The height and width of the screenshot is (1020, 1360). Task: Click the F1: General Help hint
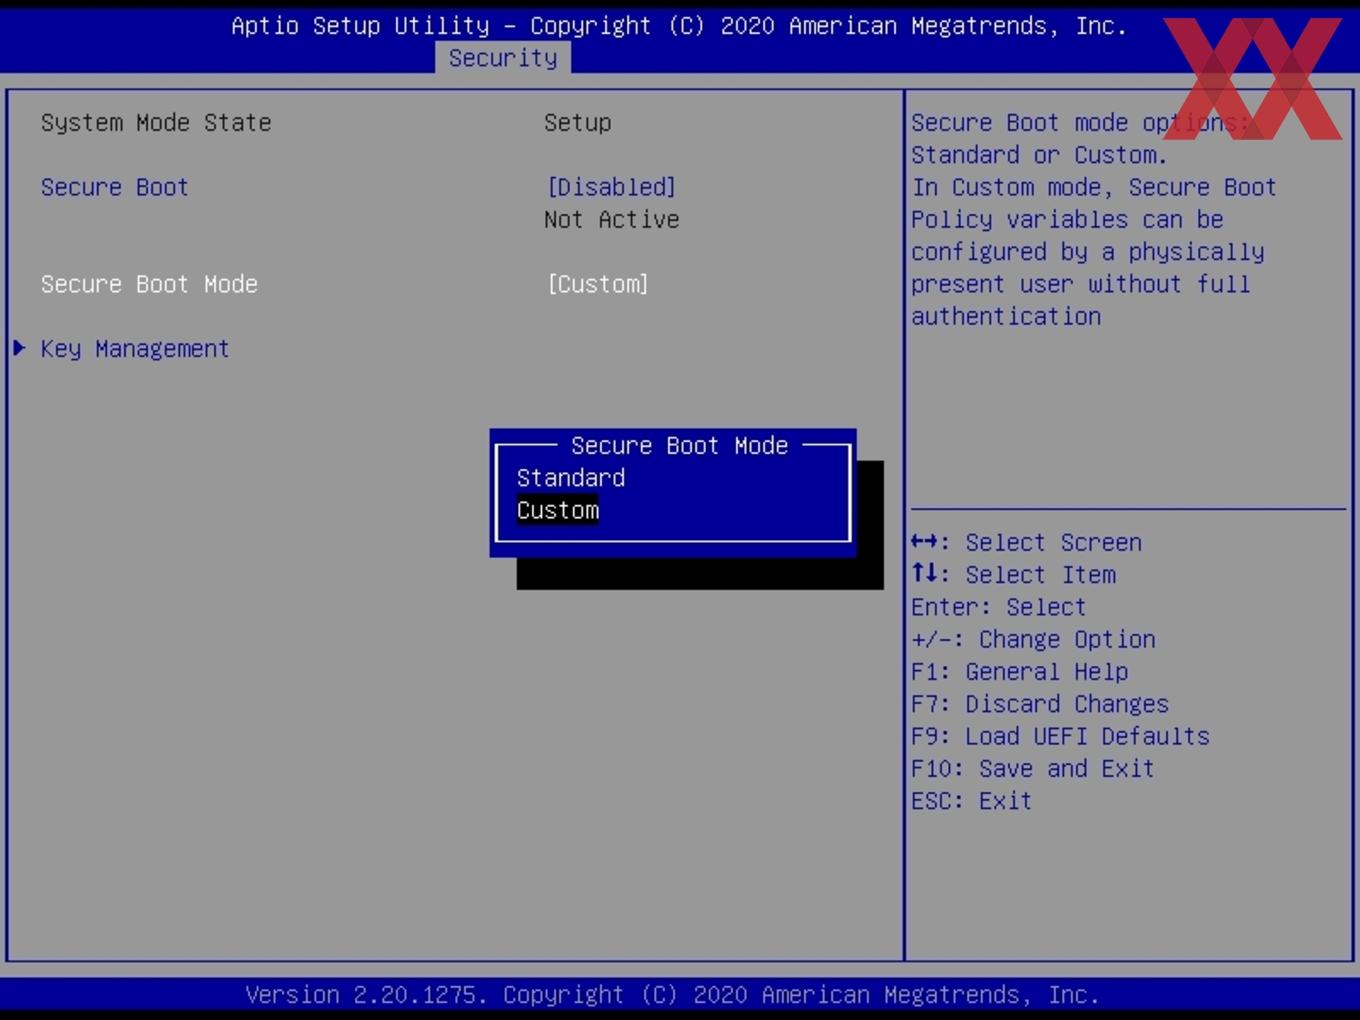[x=1020, y=672]
